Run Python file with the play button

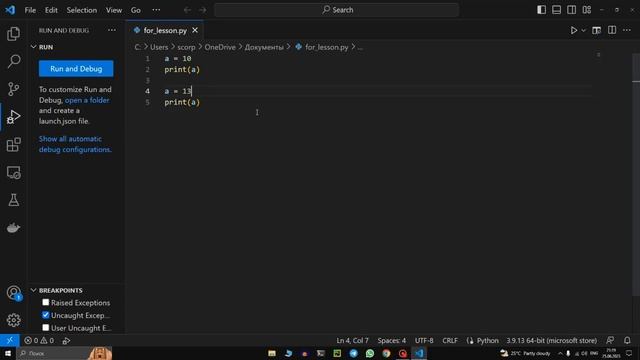click(573, 30)
